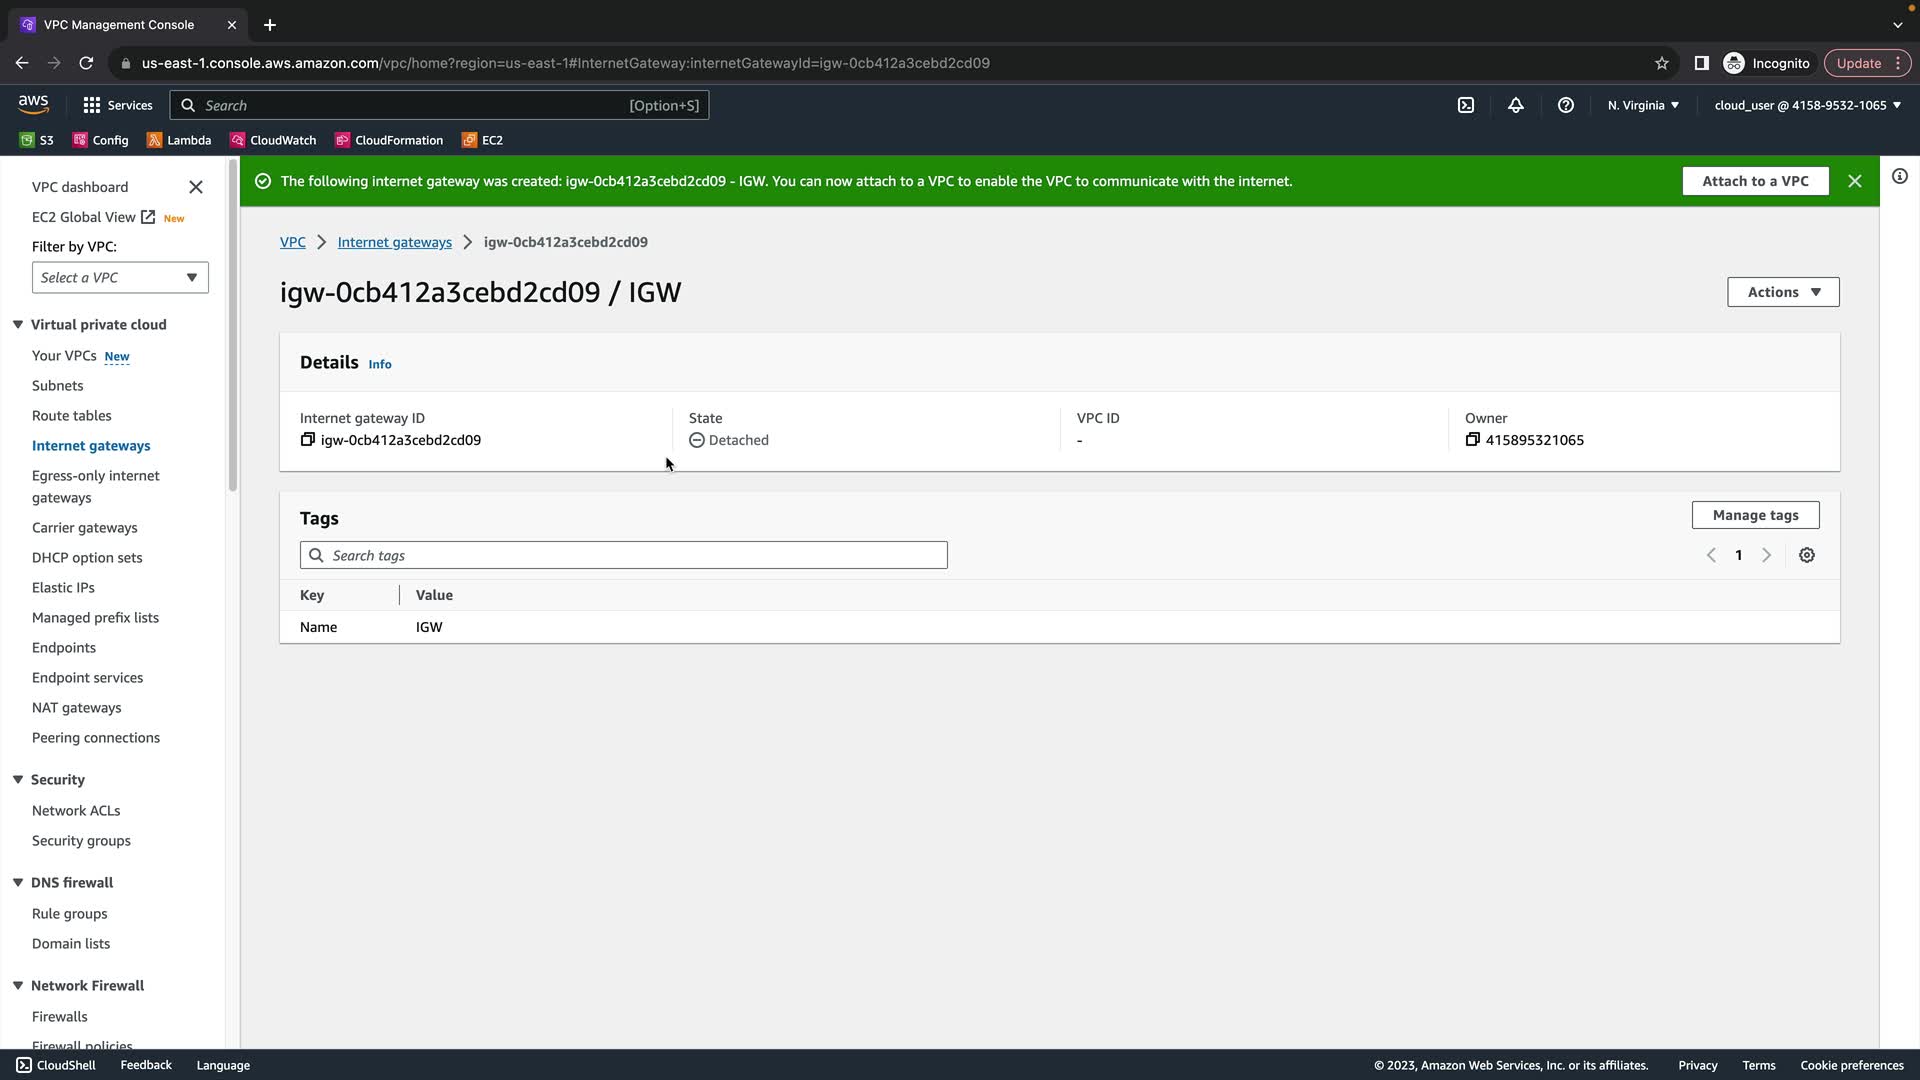Go to NAT gateways page
1920x1080 pixels.
point(77,708)
